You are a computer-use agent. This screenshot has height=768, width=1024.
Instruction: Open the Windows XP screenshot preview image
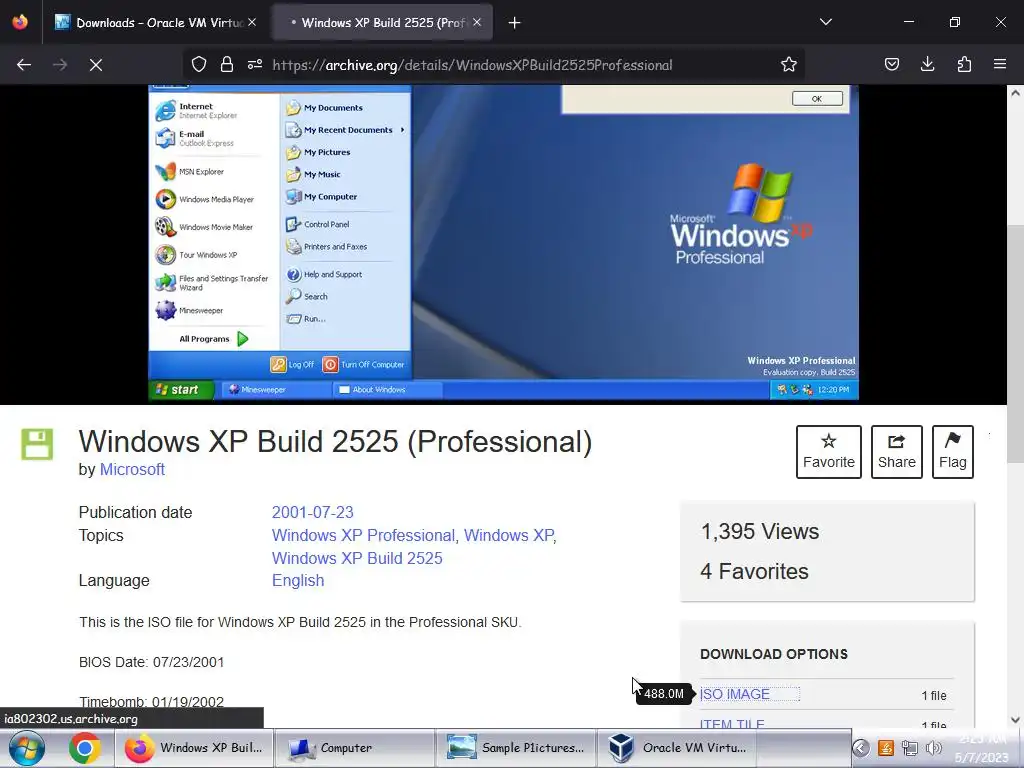pyautogui.click(x=504, y=242)
